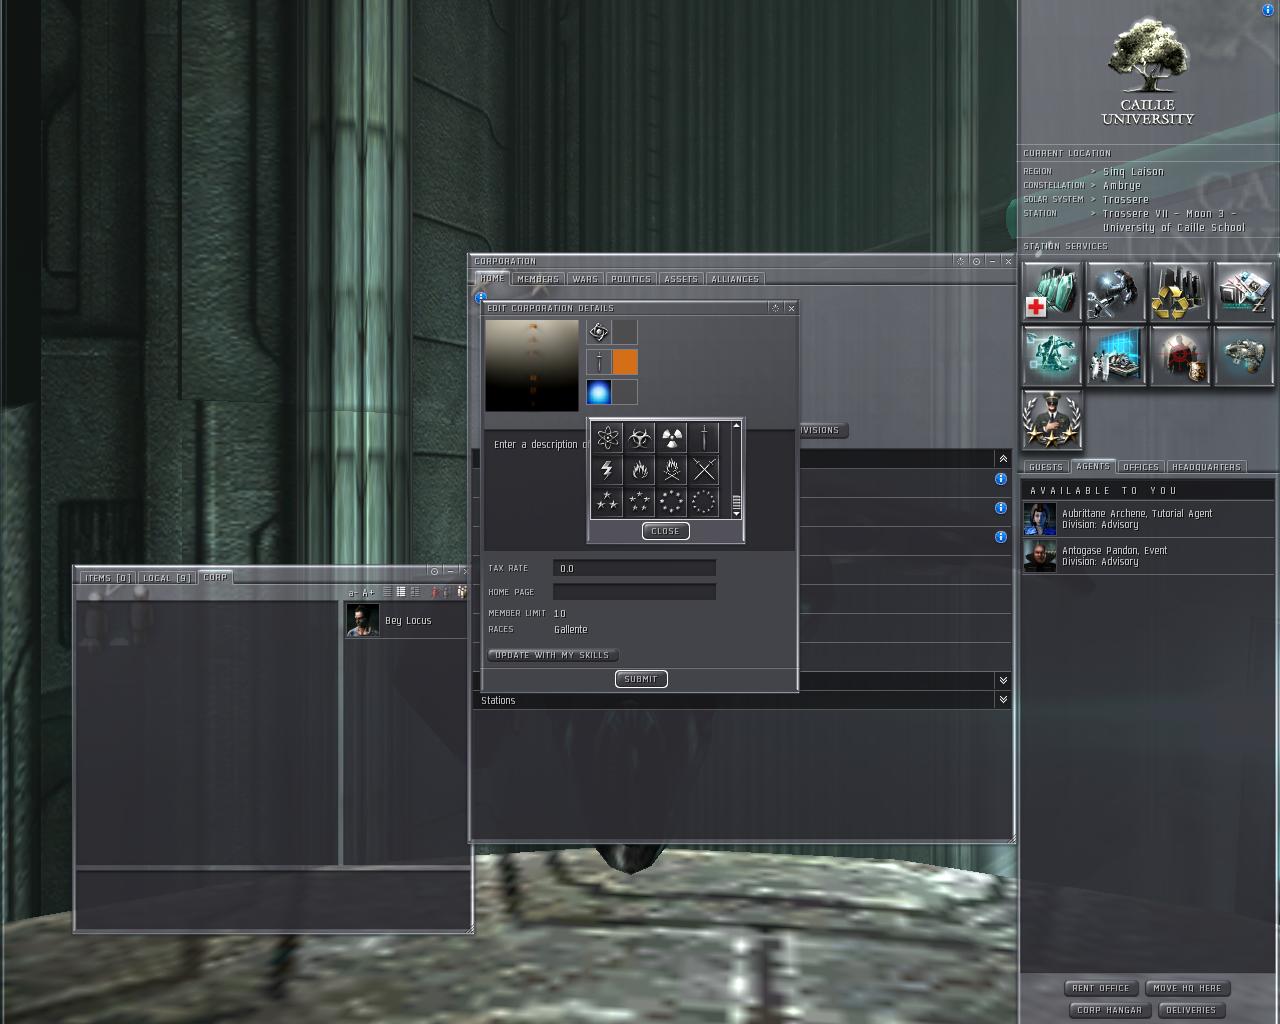Viewport: 1280px width, 1024px height.
Task: Pick the biohazard emblem in logo picker
Action: (x=640, y=437)
